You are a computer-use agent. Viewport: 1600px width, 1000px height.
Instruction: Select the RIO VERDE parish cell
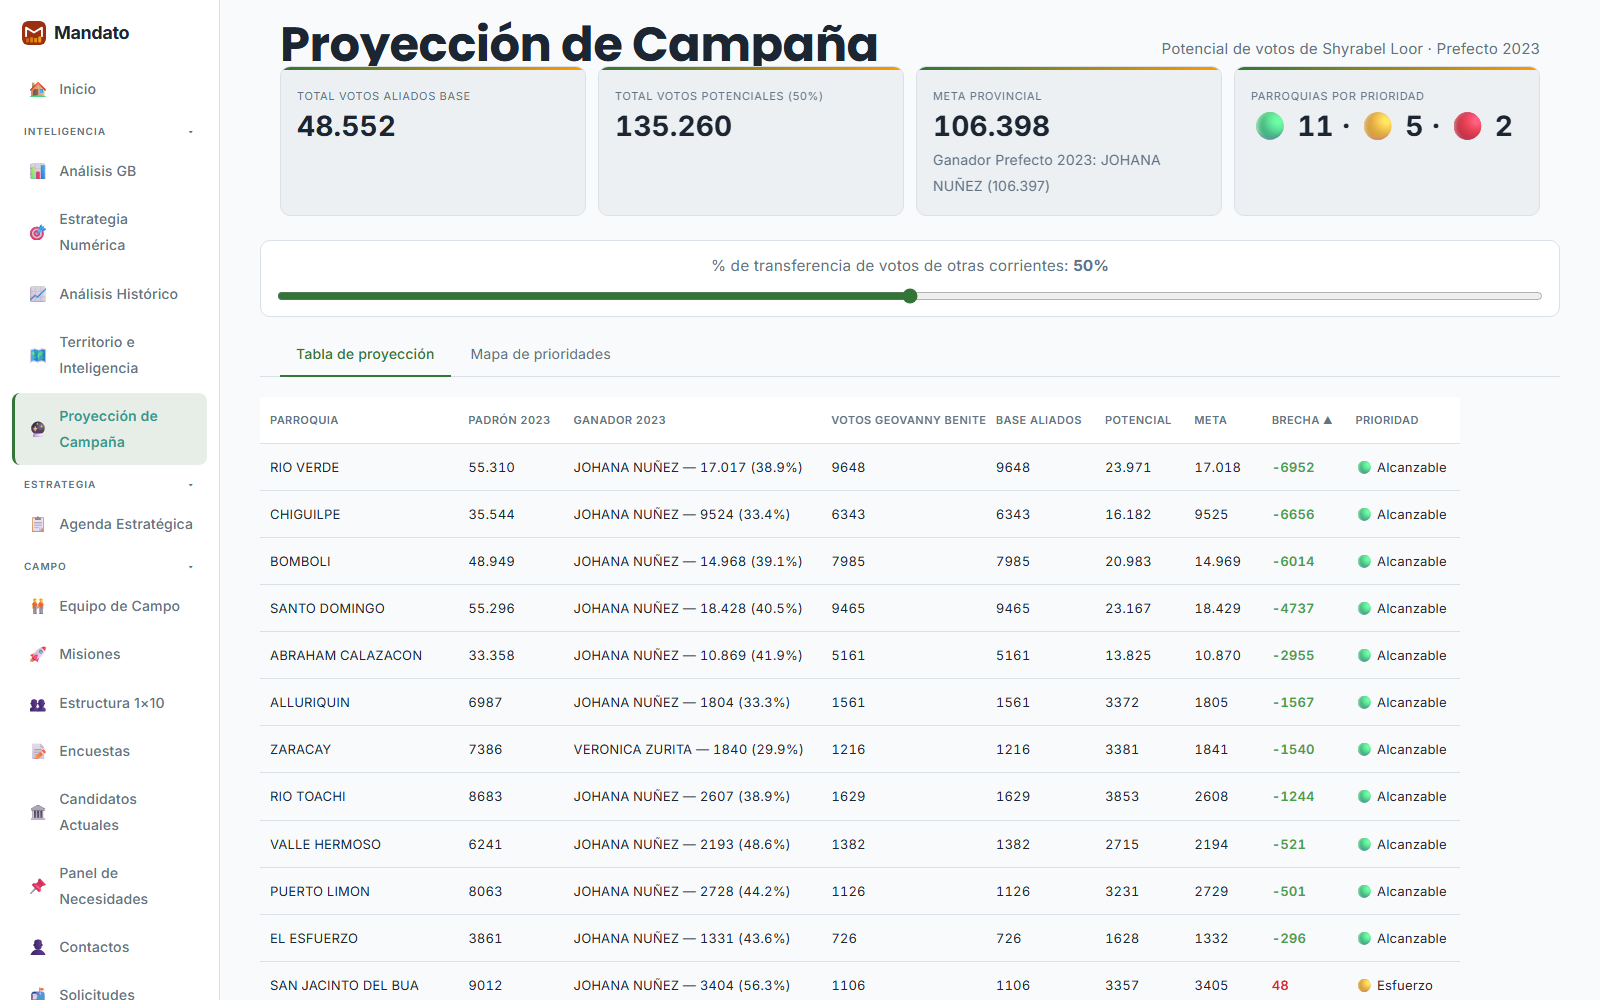click(304, 467)
